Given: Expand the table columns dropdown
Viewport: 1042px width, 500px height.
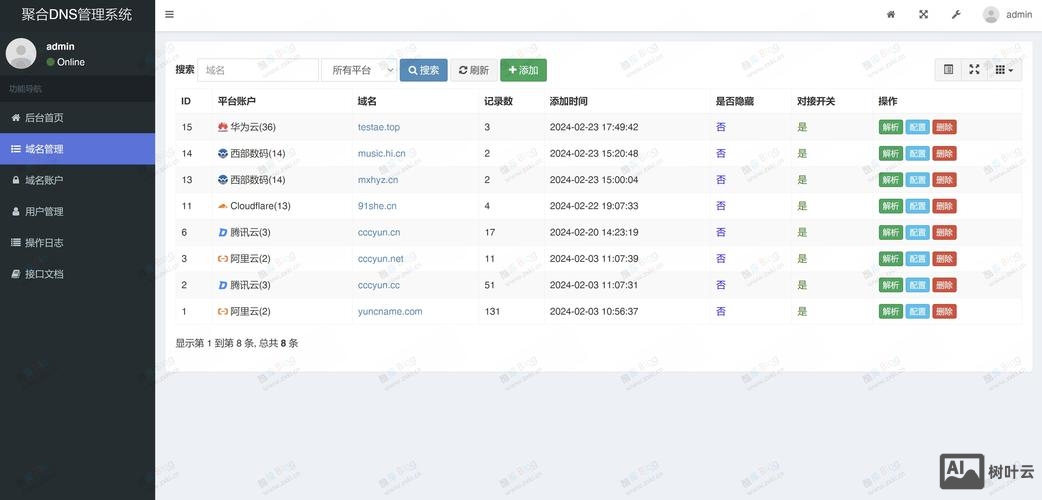Looking at the screenshot, I should 1004,70.
